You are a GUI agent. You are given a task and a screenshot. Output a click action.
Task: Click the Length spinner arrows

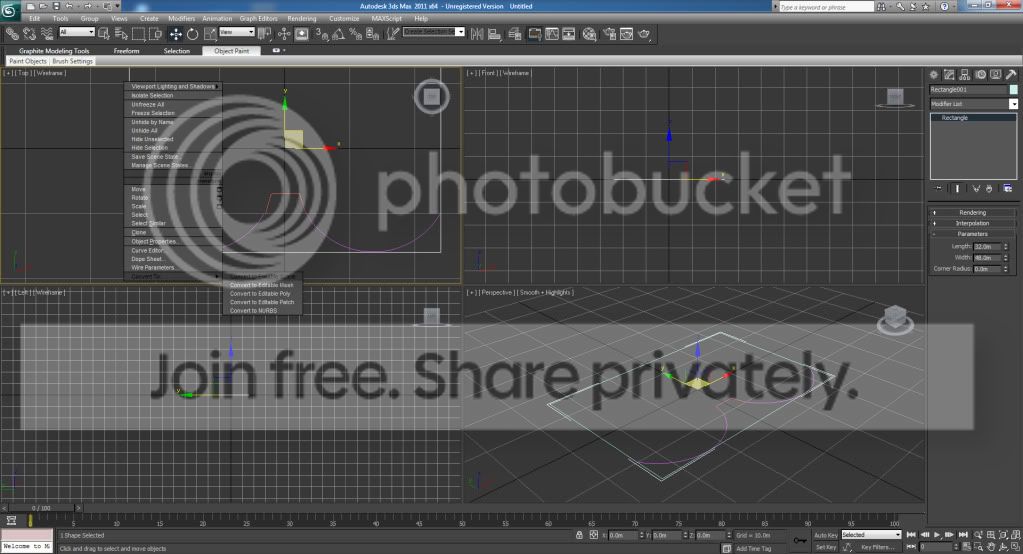click(1005, 247)
